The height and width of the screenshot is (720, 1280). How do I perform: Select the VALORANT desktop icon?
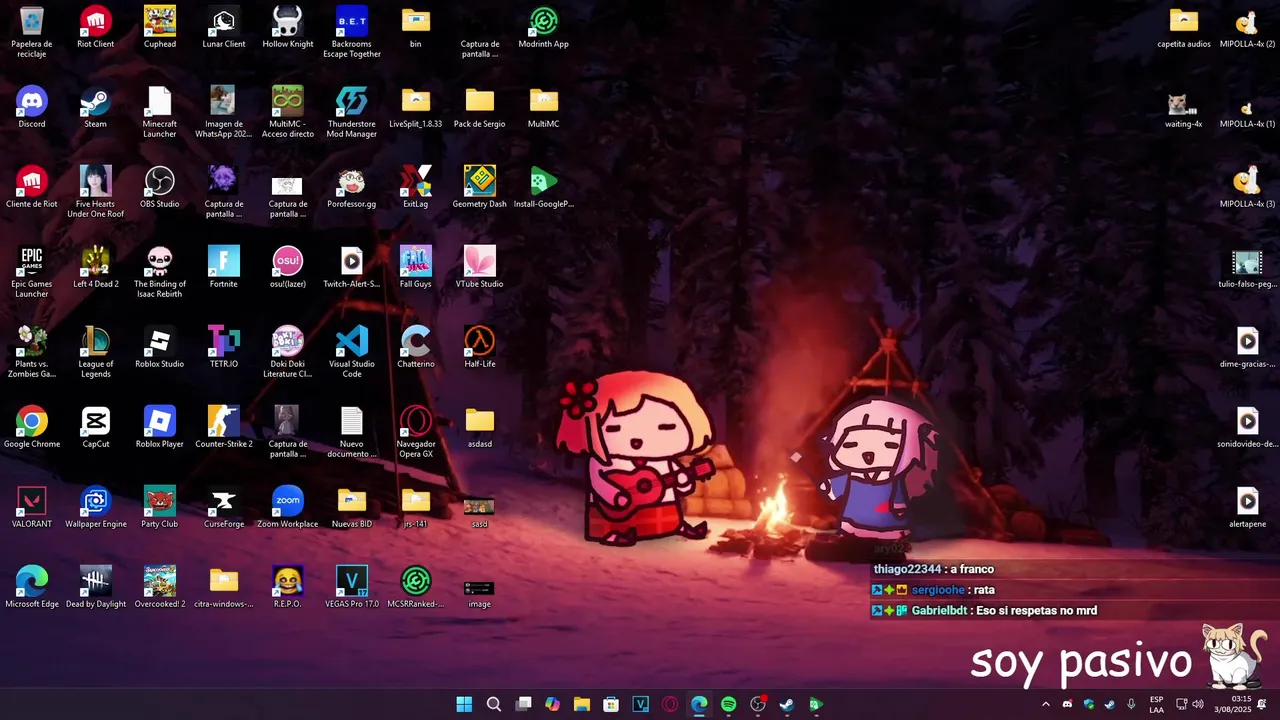[32, 507]
